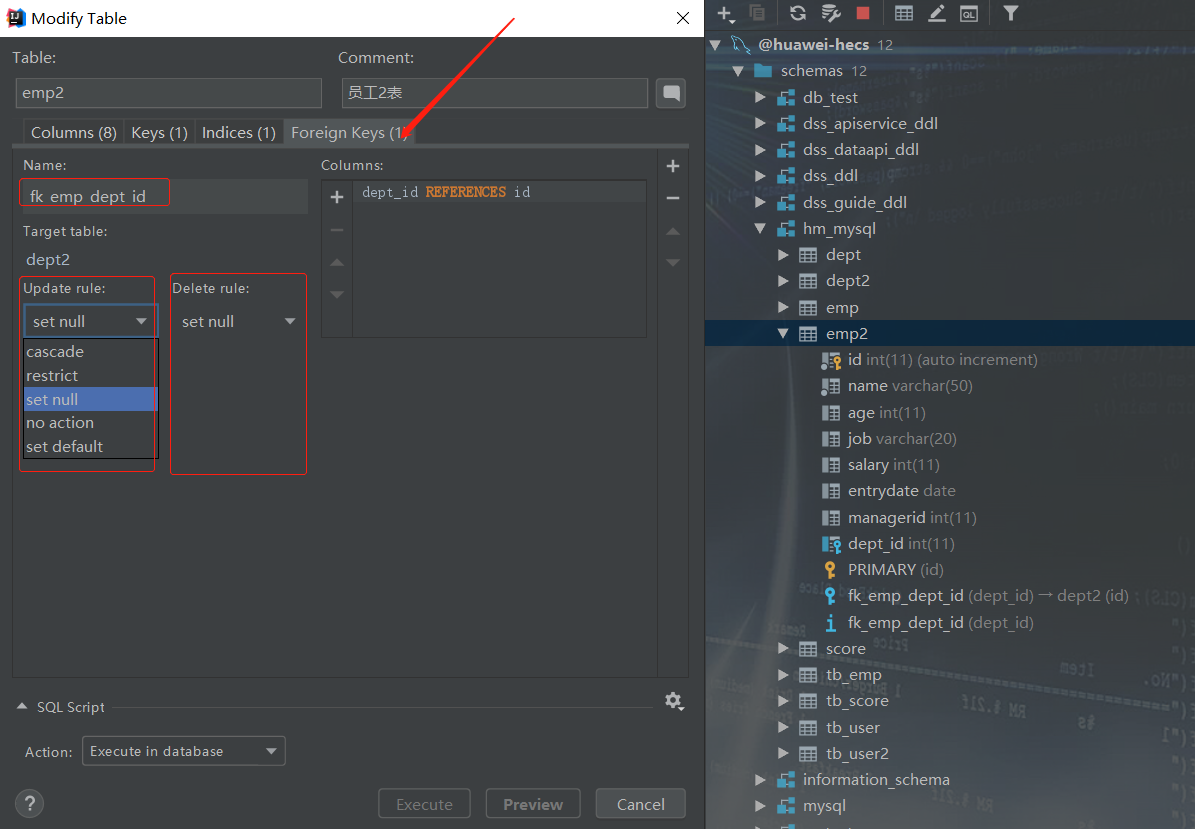The width and height of the screenshot is (1195, 829).
Task: Close the Modify Table dialog
Action: pyautogui.click(x=683, y=18)
